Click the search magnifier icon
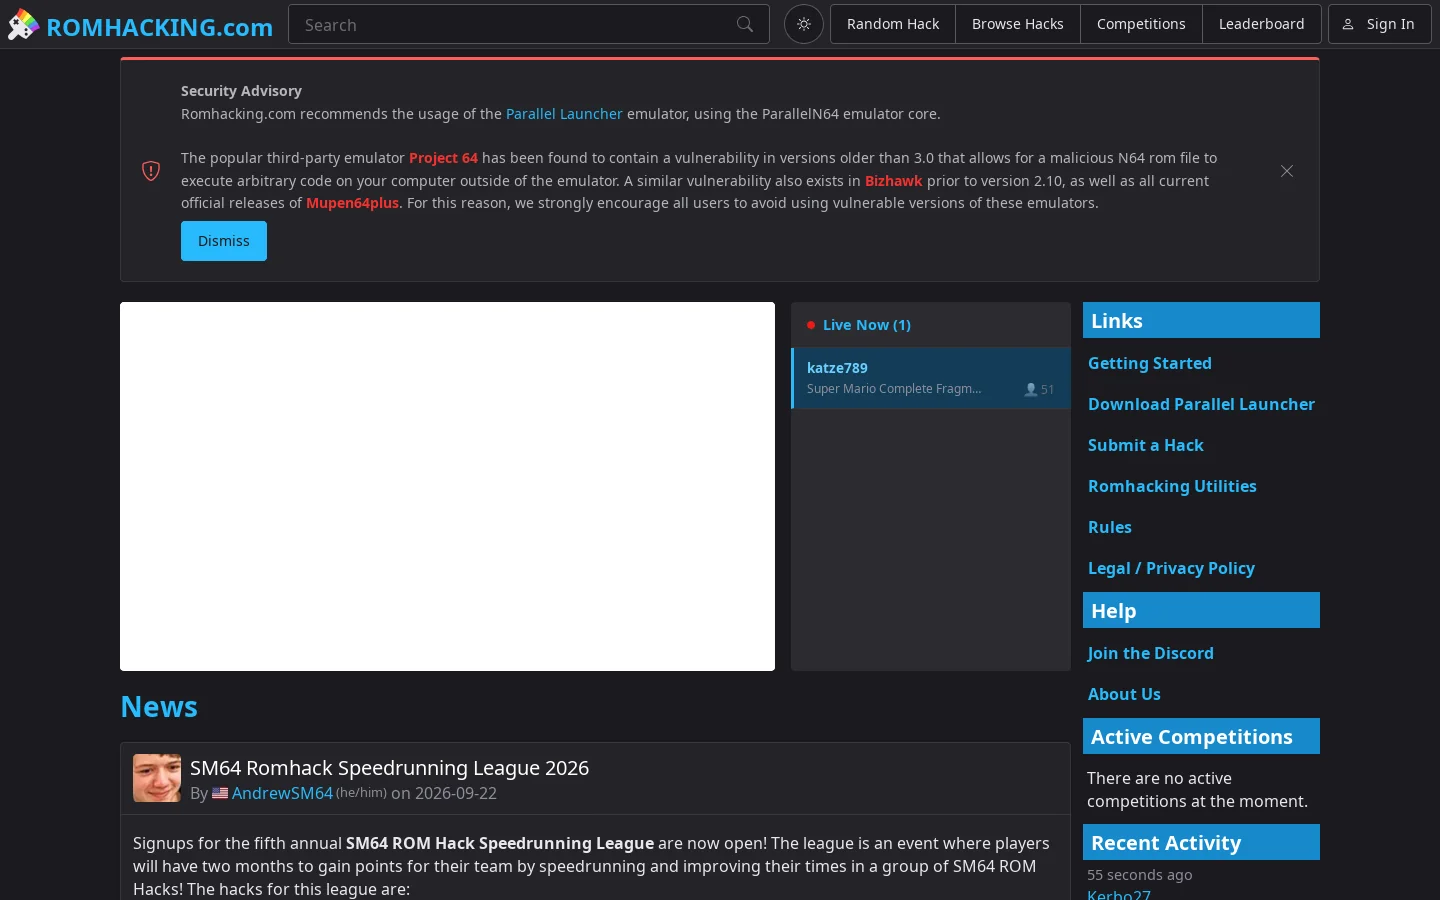Screen dimensions: 1440x900 [x=745, y=24]
